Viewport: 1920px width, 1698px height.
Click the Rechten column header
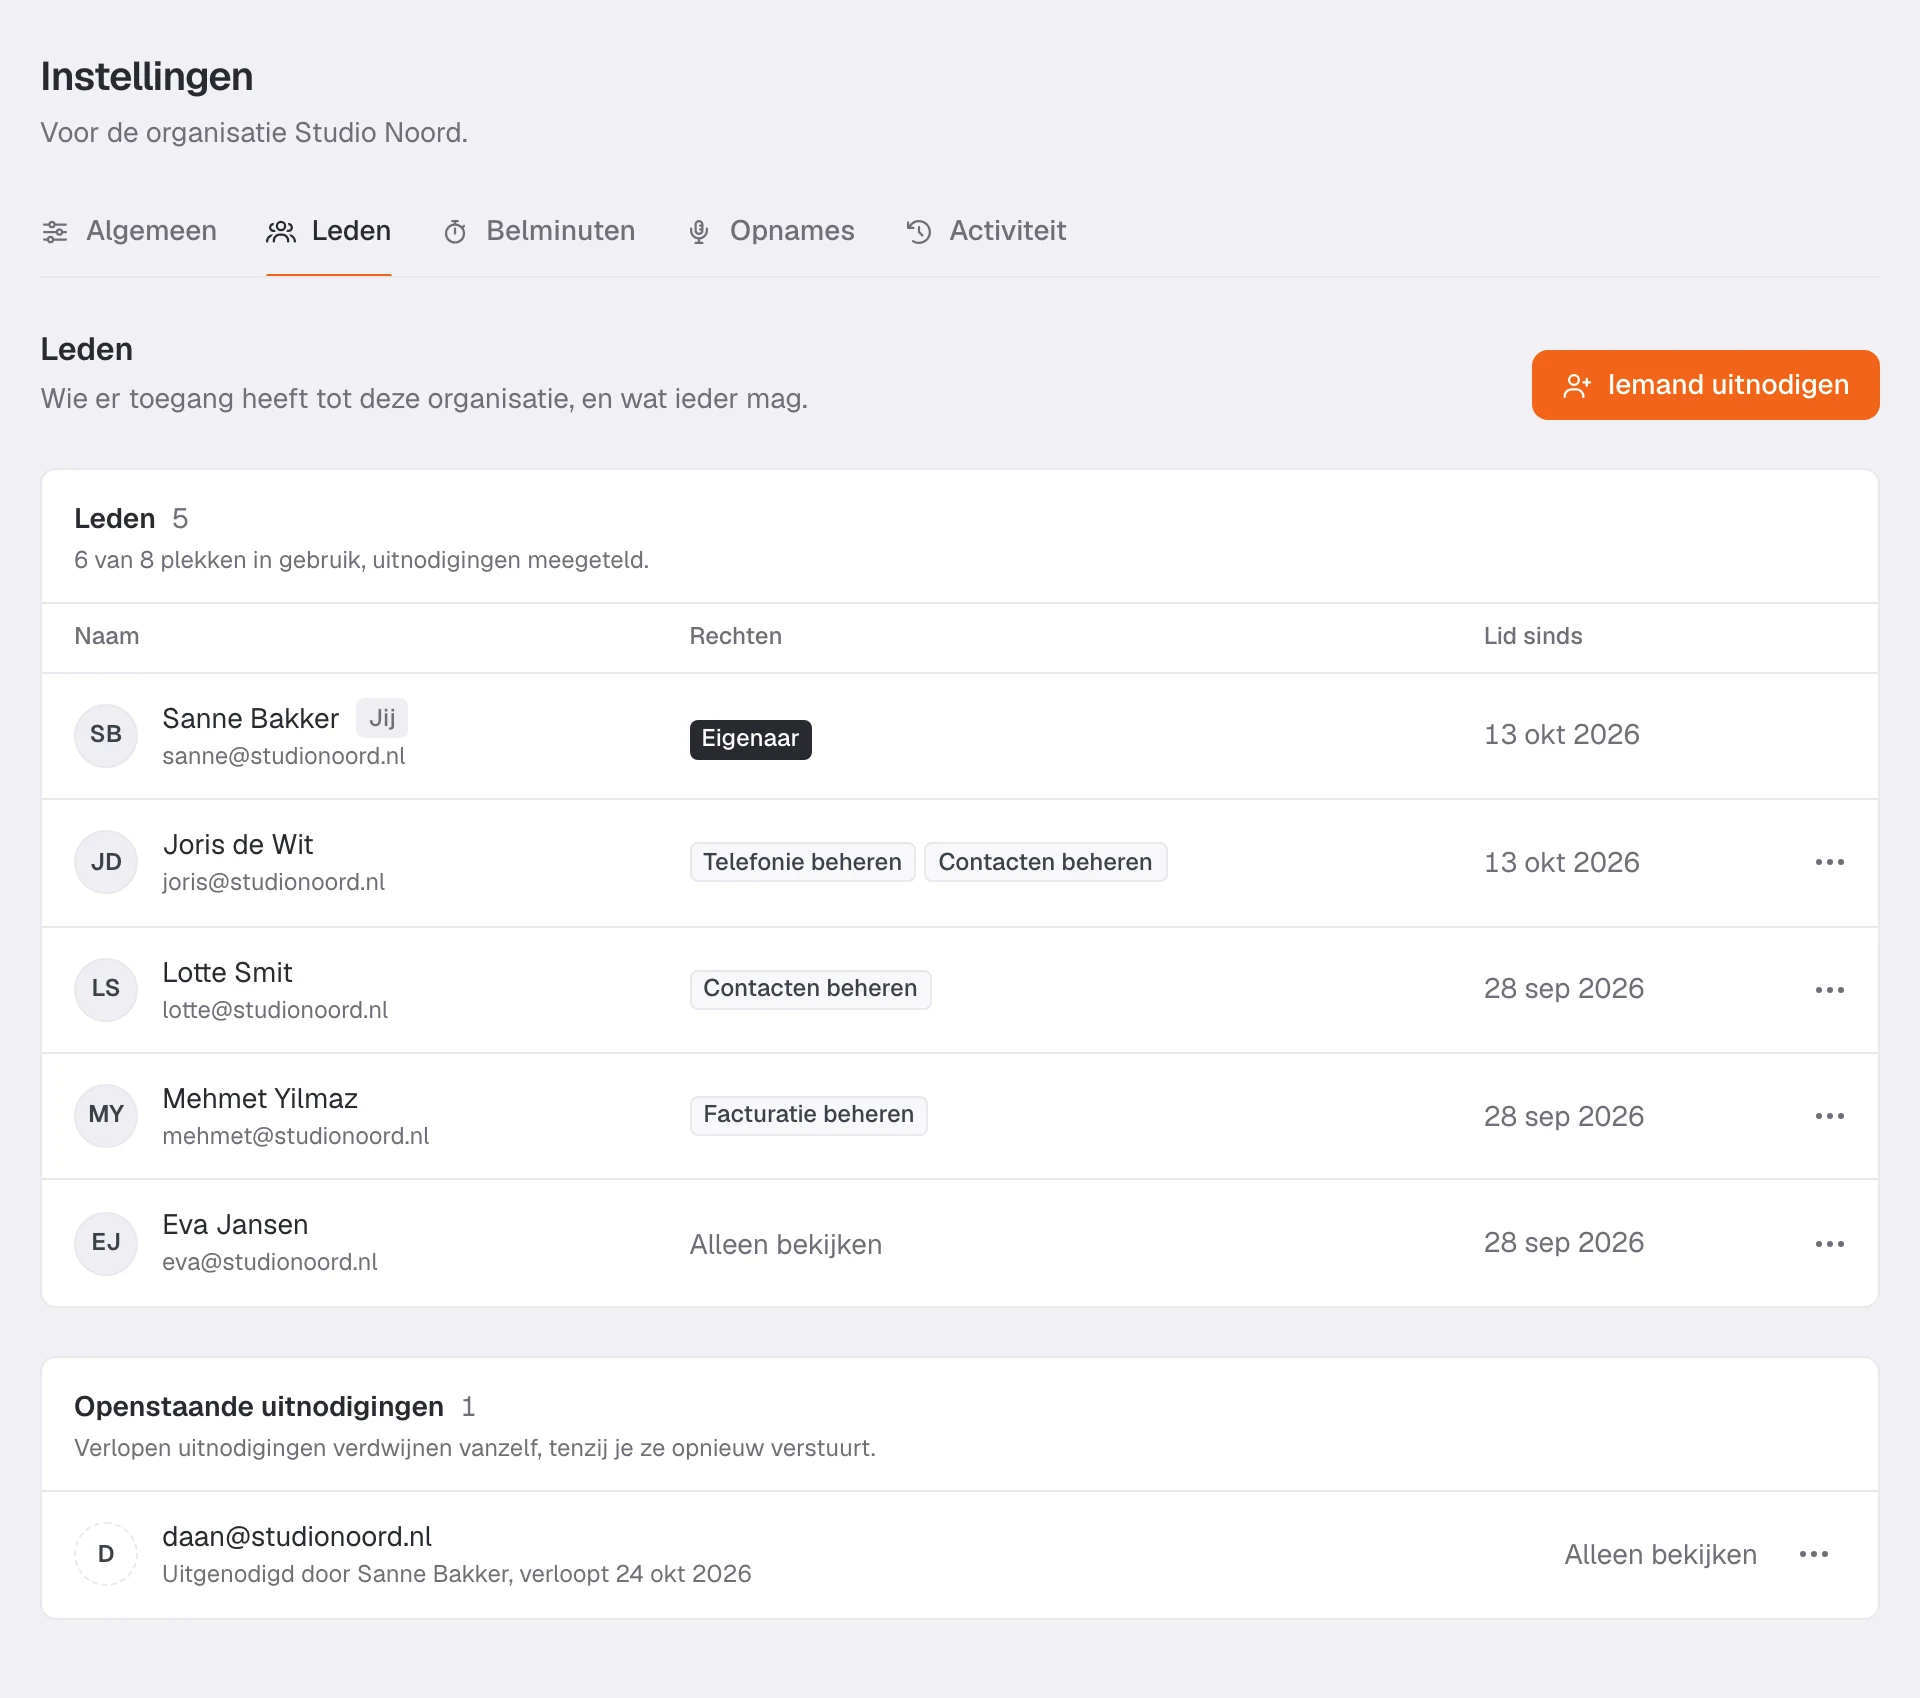coord(736,636)
